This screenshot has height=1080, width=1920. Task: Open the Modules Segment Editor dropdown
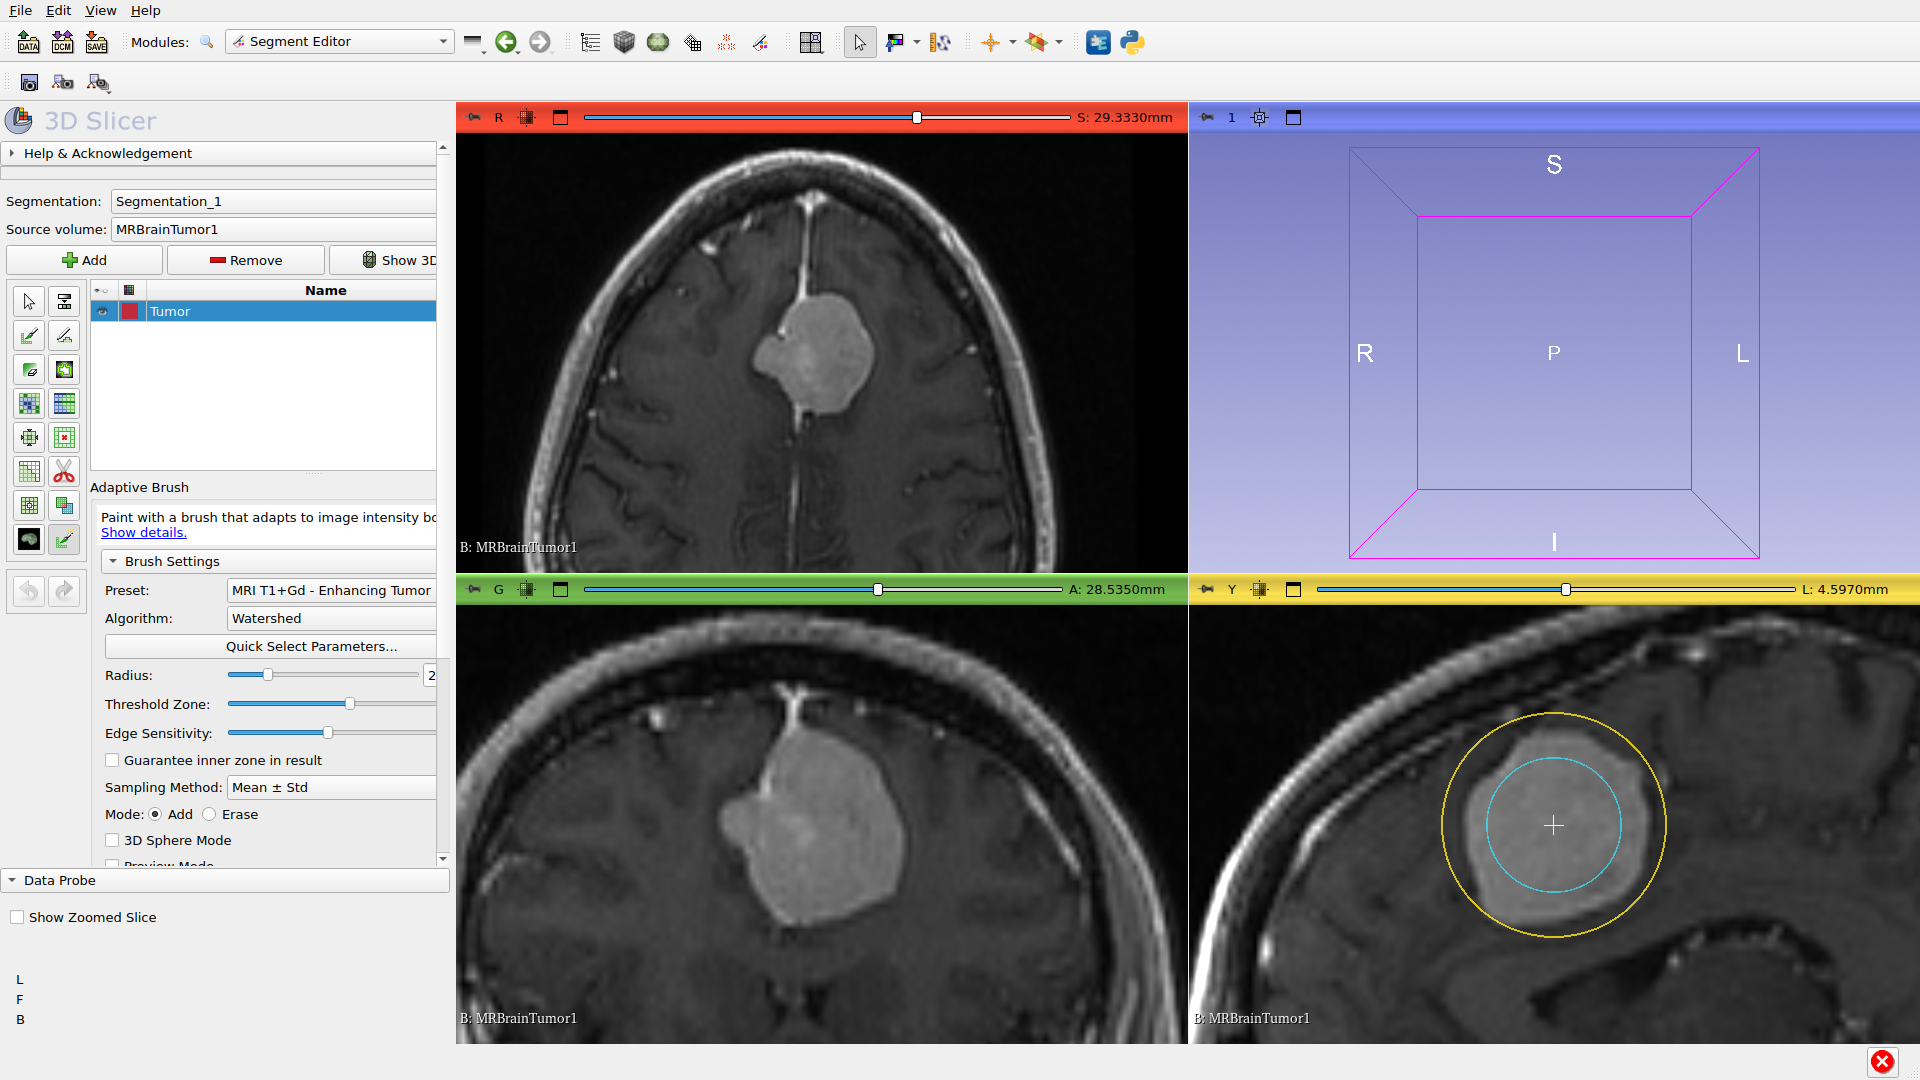340,42
